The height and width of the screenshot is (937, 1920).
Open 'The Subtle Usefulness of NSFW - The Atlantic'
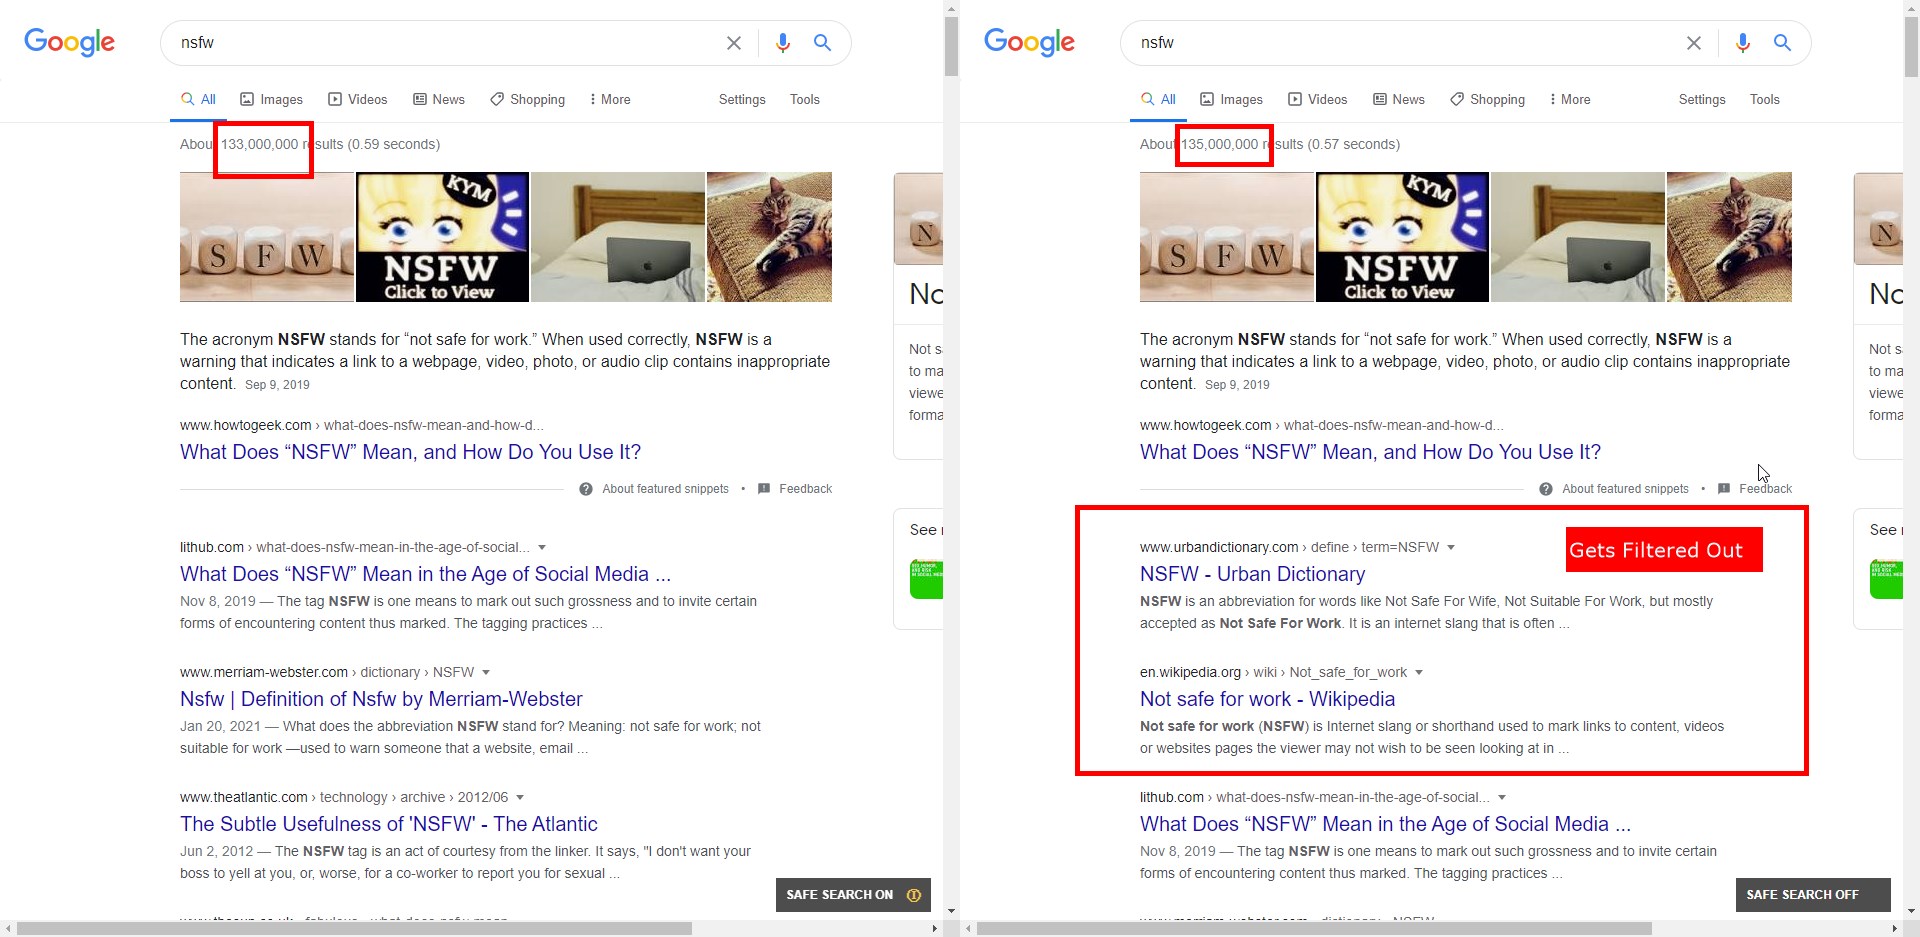pyautogui.click(x=389, y=824)
